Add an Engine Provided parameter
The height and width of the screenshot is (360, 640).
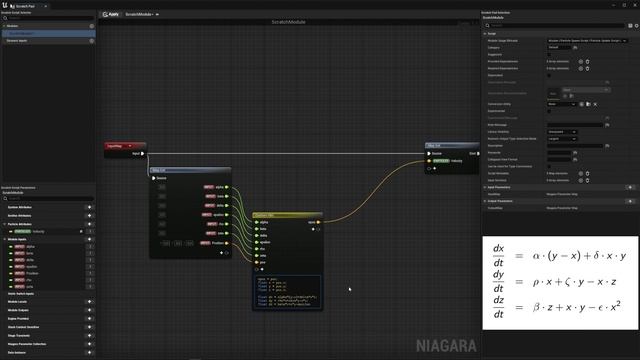click(x=89, y=319)
